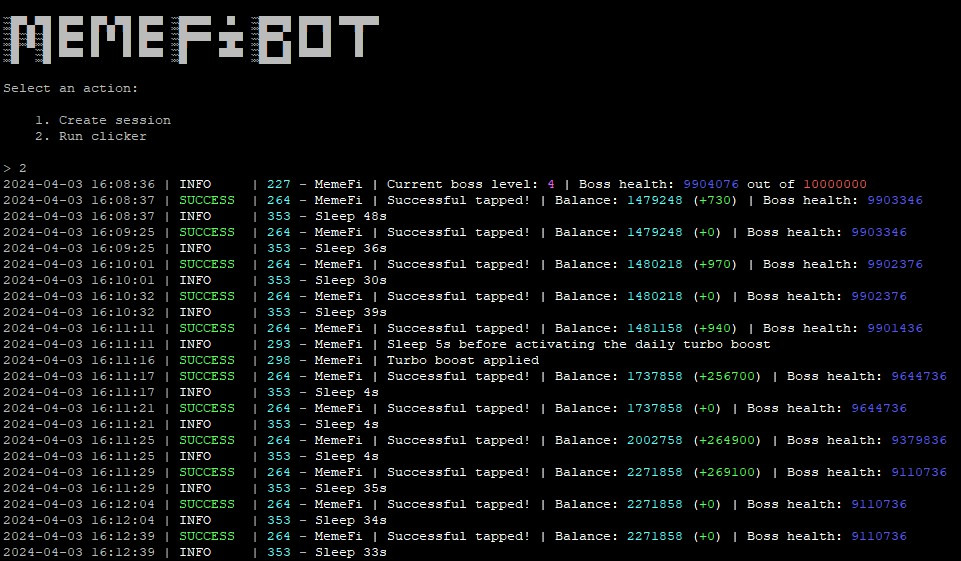Click 'Sleep 33s' log entry
961x561 pixels.
(x=351, y=552)
